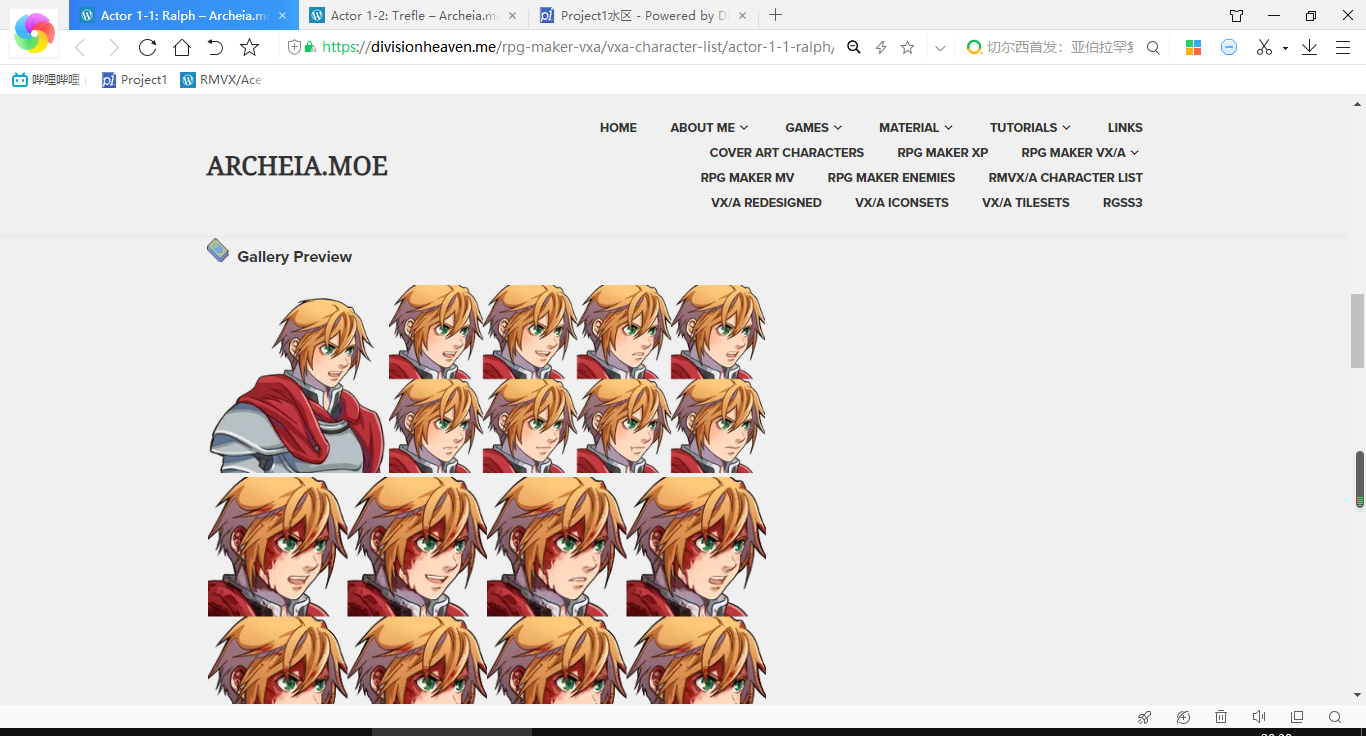Screen dimensions: 1366x736
Task: Click the ARCHEIA.MOE site title
Action: tap(297, 166)
